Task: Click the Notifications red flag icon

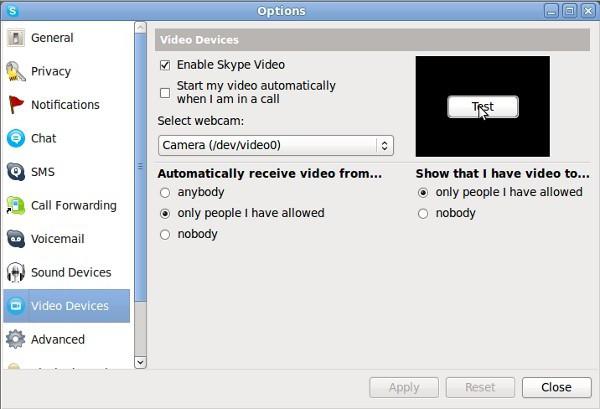Action: tap(16, 104)
